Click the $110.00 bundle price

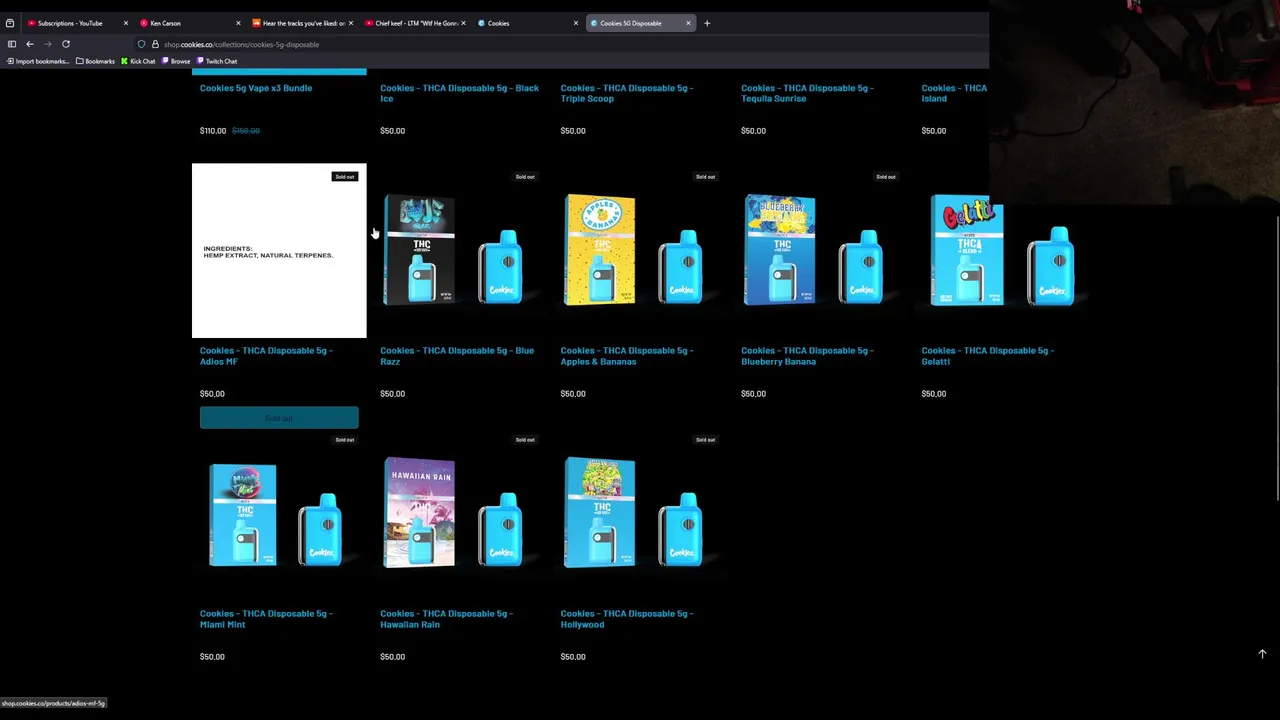click(212, 131)
